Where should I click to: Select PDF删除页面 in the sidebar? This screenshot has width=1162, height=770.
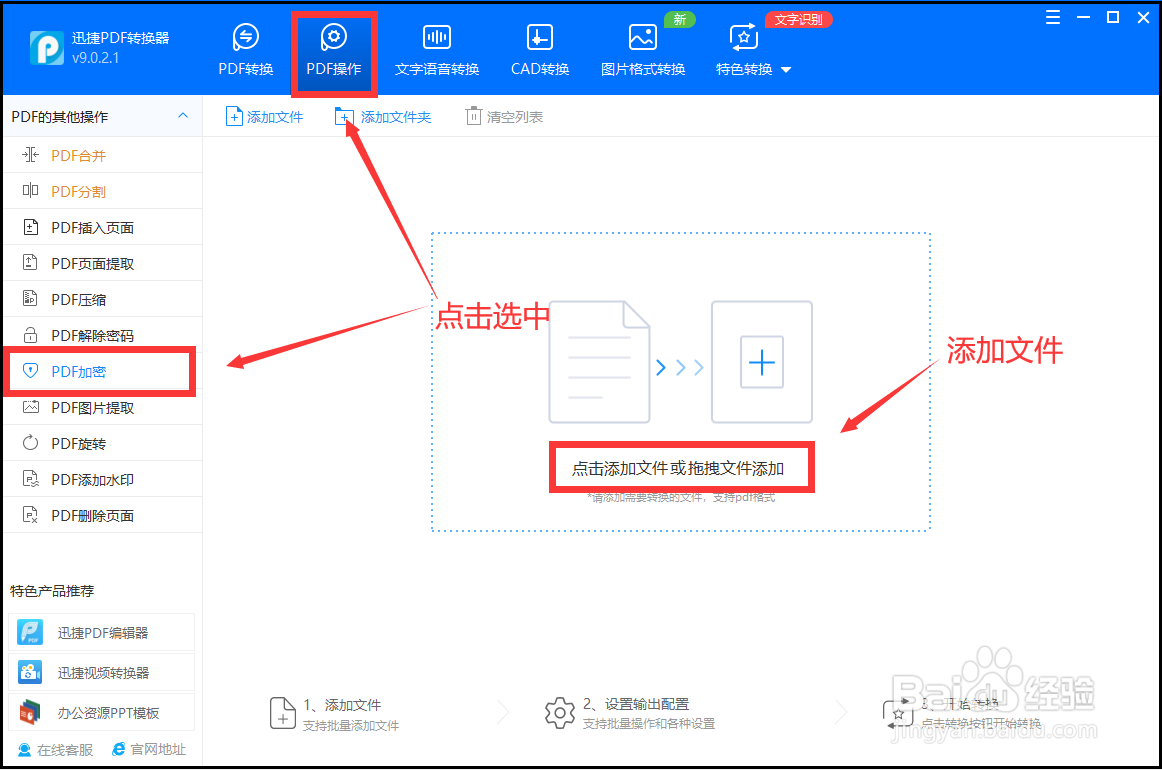point(102,515)
